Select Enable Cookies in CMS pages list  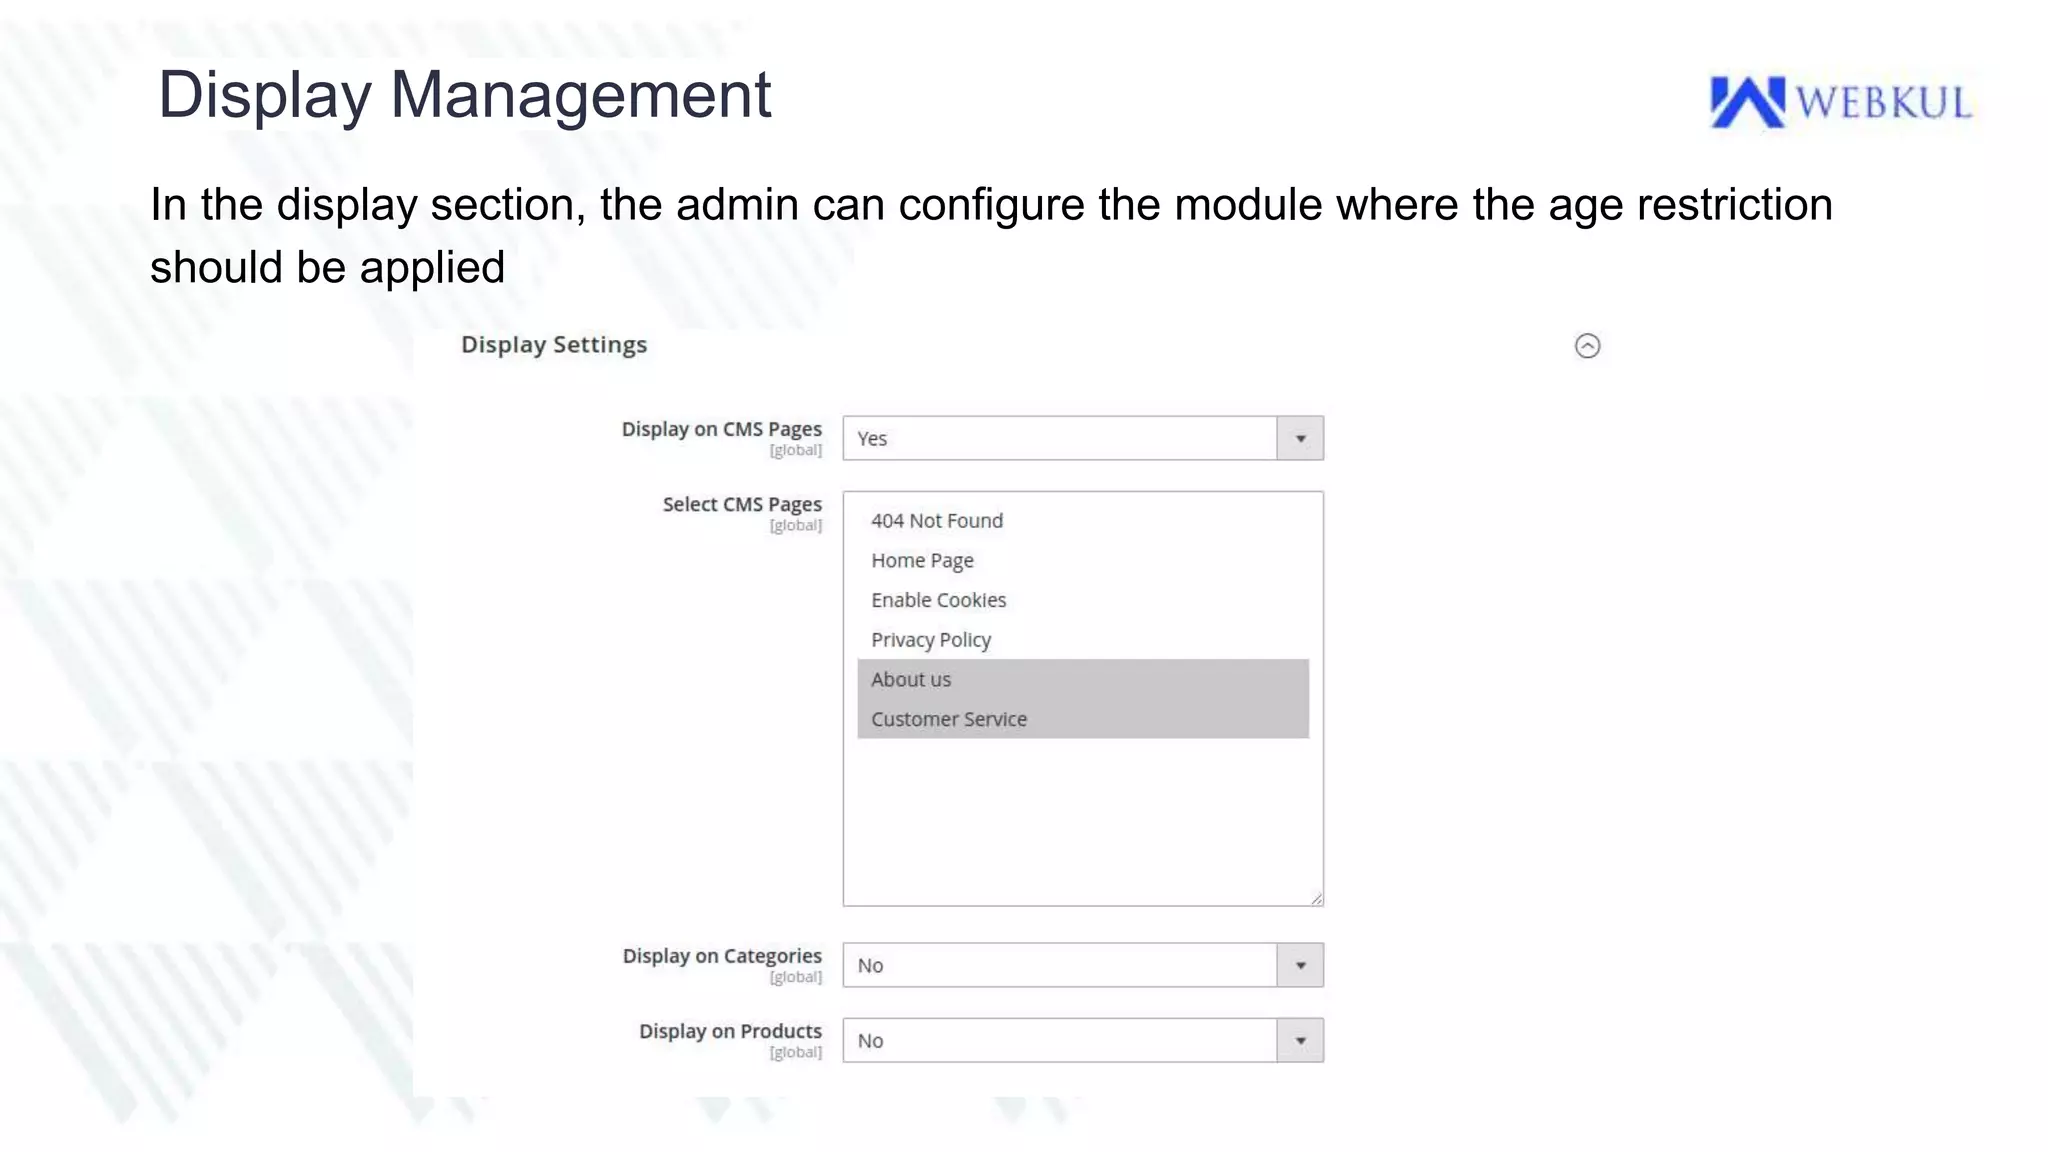click(1083, 600)
